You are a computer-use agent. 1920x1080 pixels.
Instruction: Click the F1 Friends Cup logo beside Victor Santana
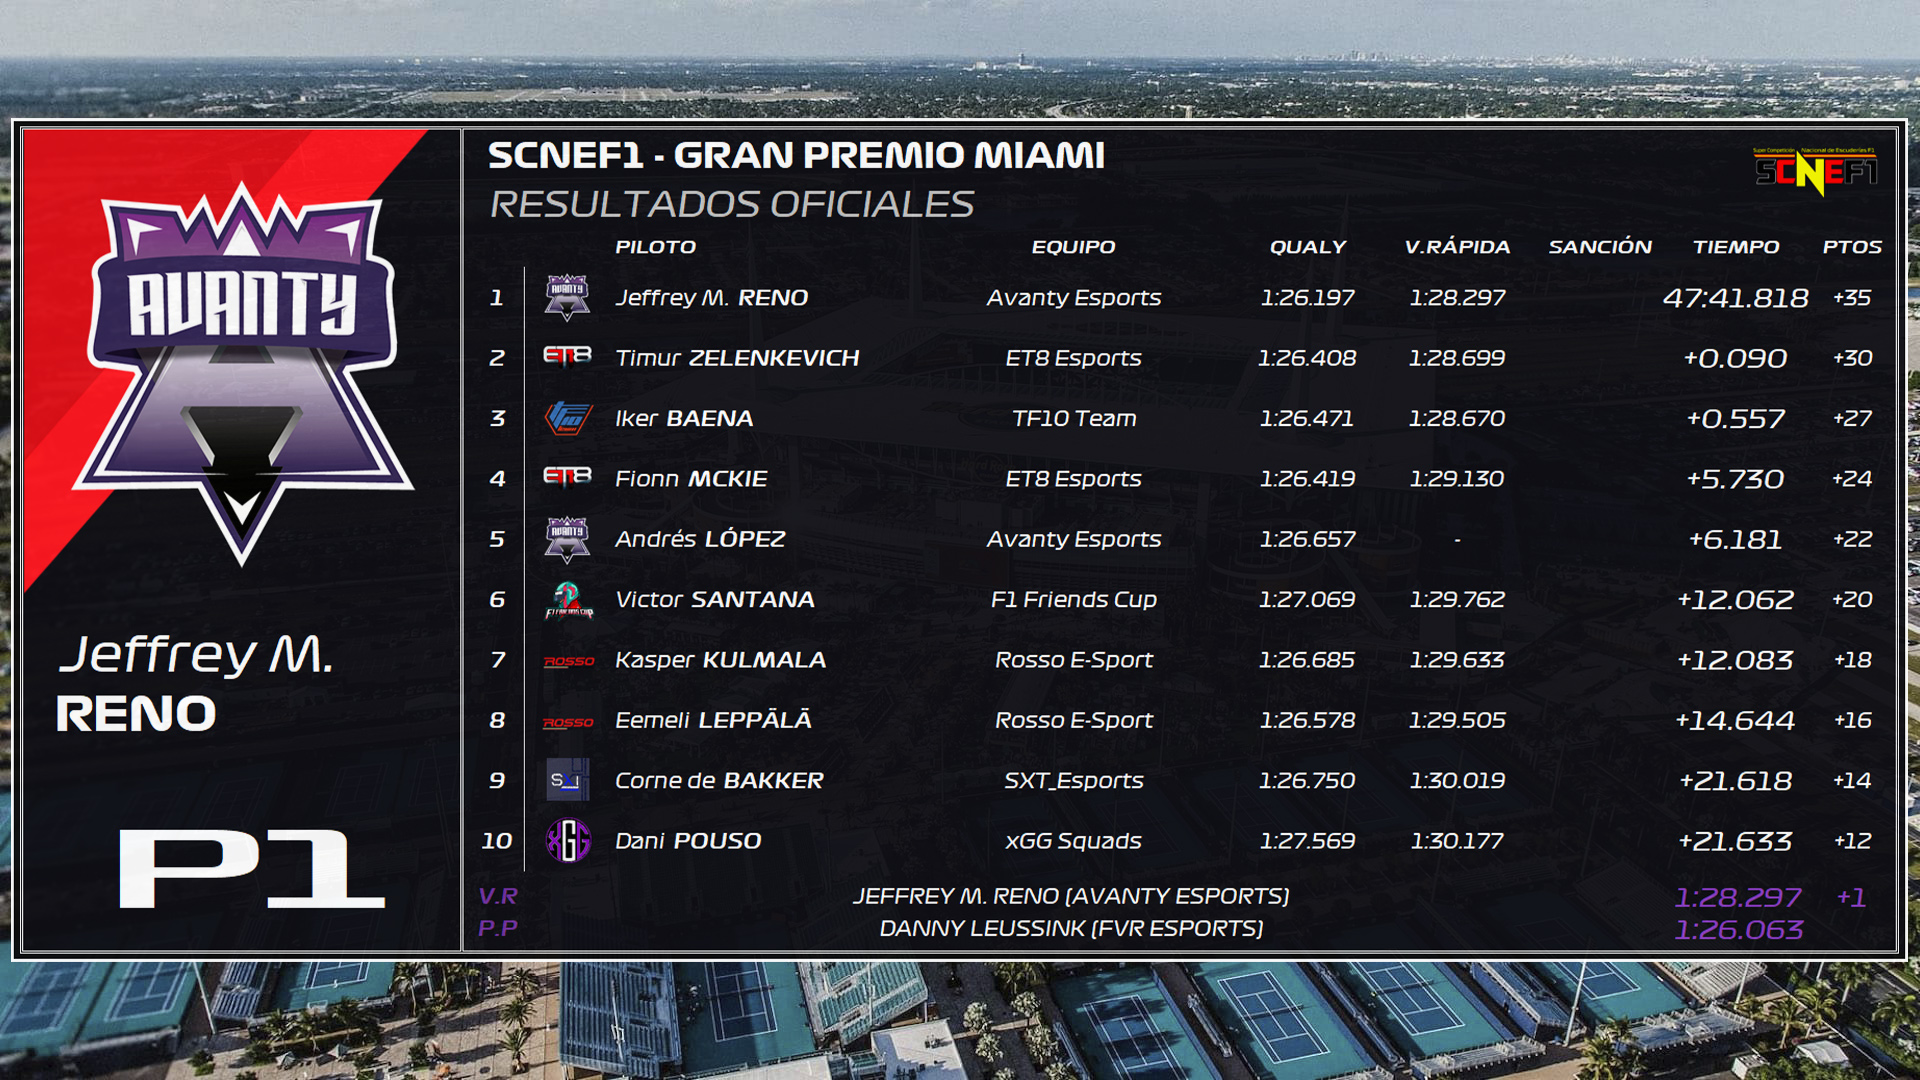point(568,600)
